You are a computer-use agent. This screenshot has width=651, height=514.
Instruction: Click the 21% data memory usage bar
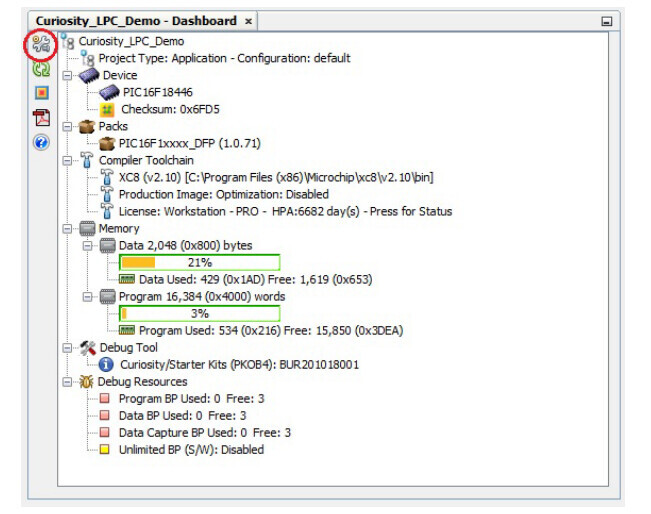(x=200, y=263)
